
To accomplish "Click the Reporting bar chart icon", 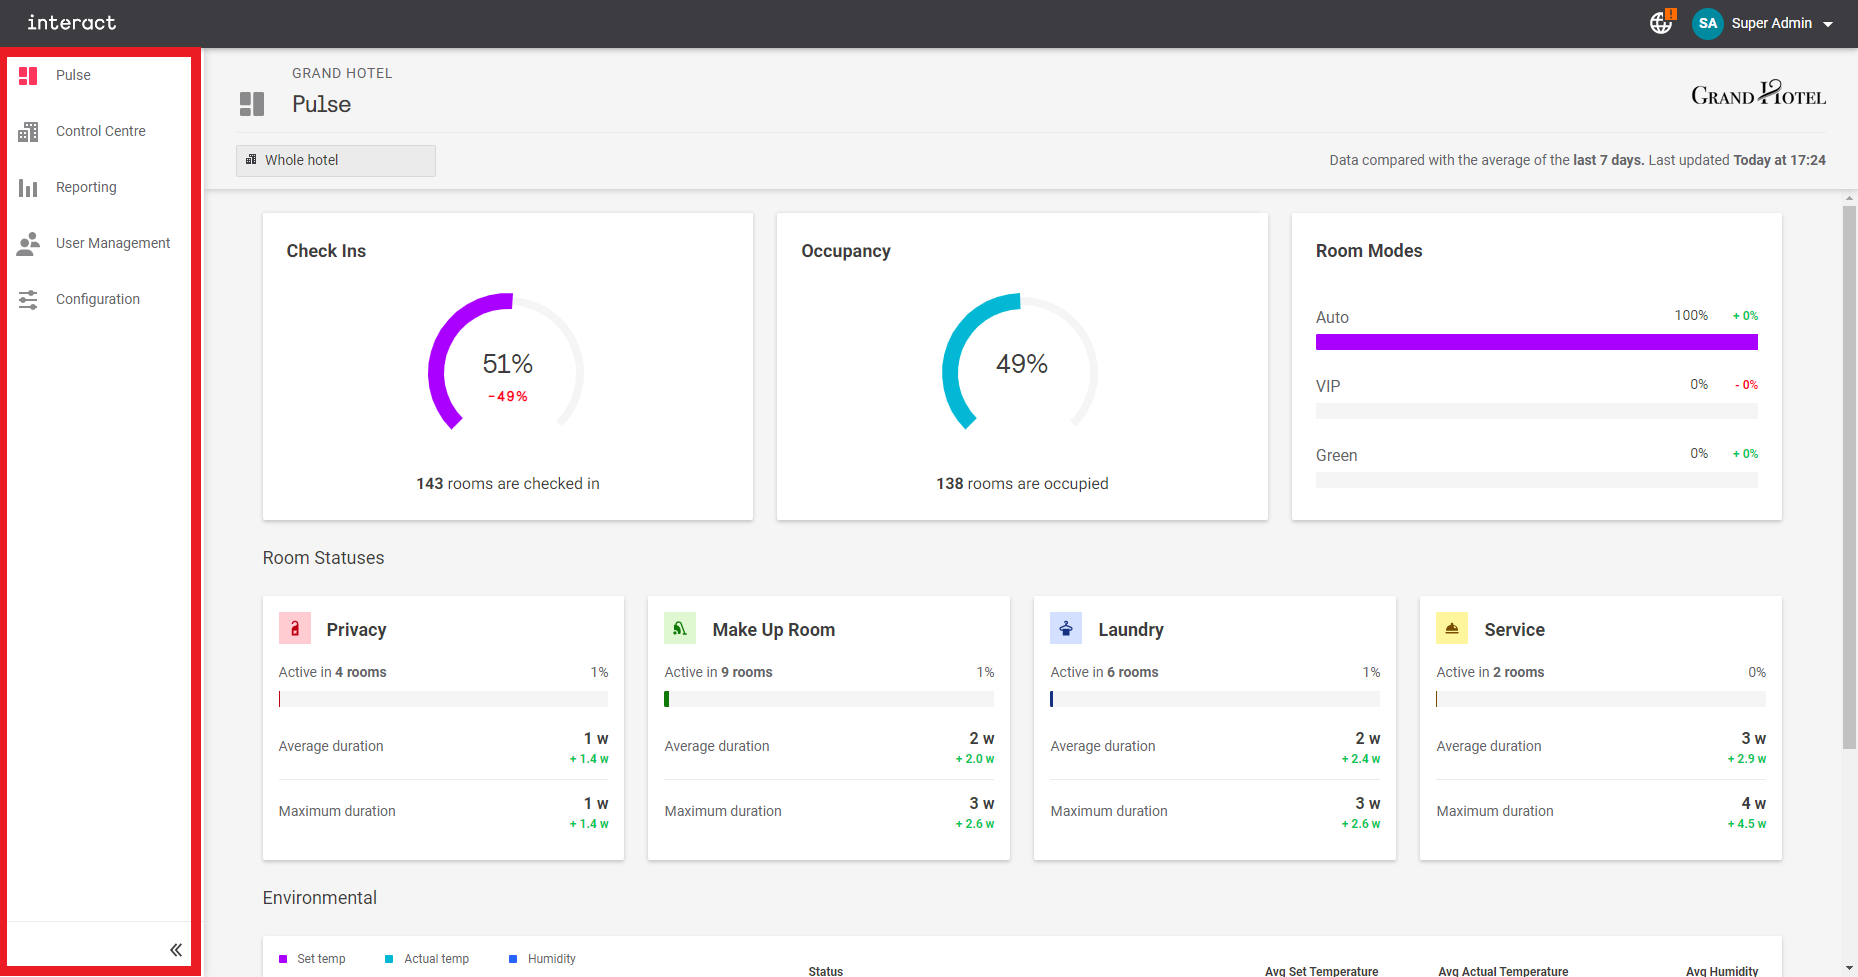I will click(28, 187).
